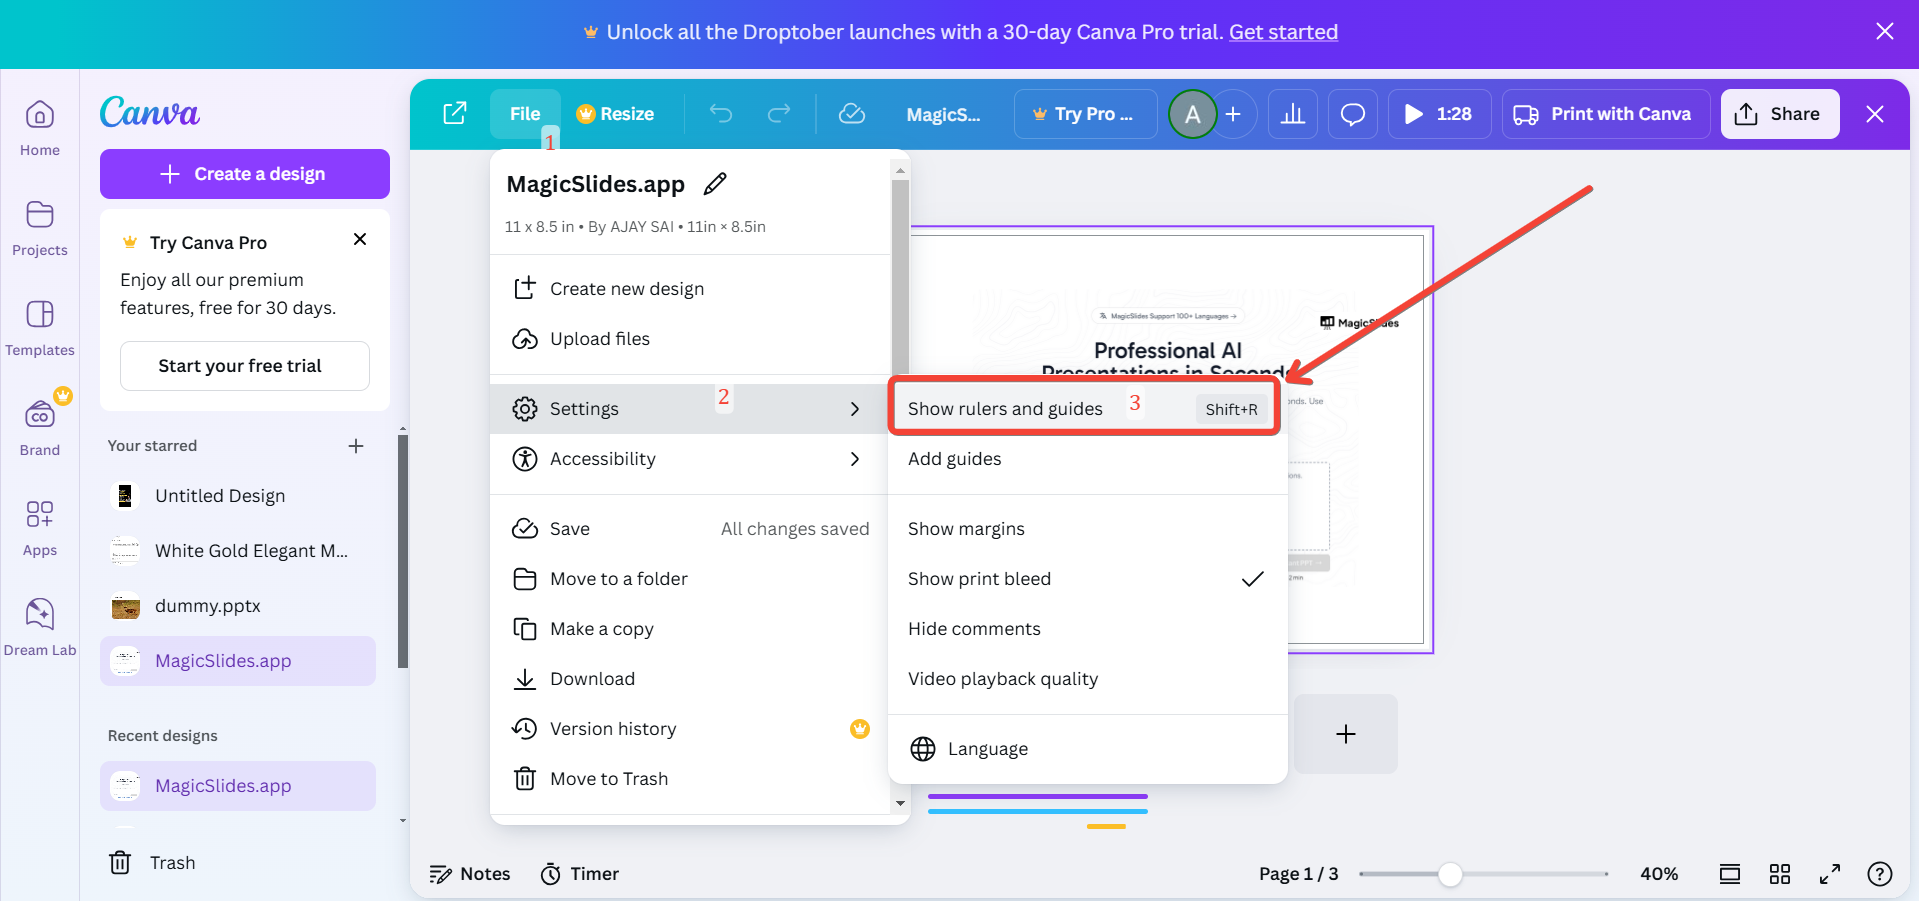Choose Make a copy menu item
1919x901 pixels.
pyautogui.click(x=601, y=629)
